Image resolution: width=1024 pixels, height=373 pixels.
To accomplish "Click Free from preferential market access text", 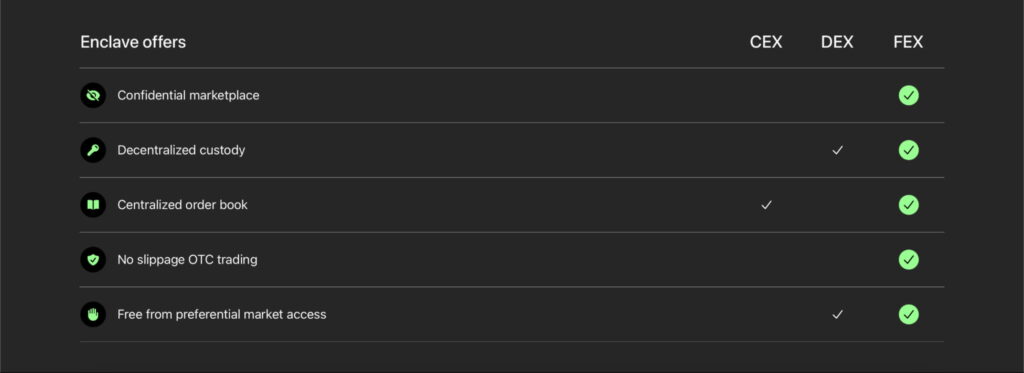I will click(x=222, y=315).
